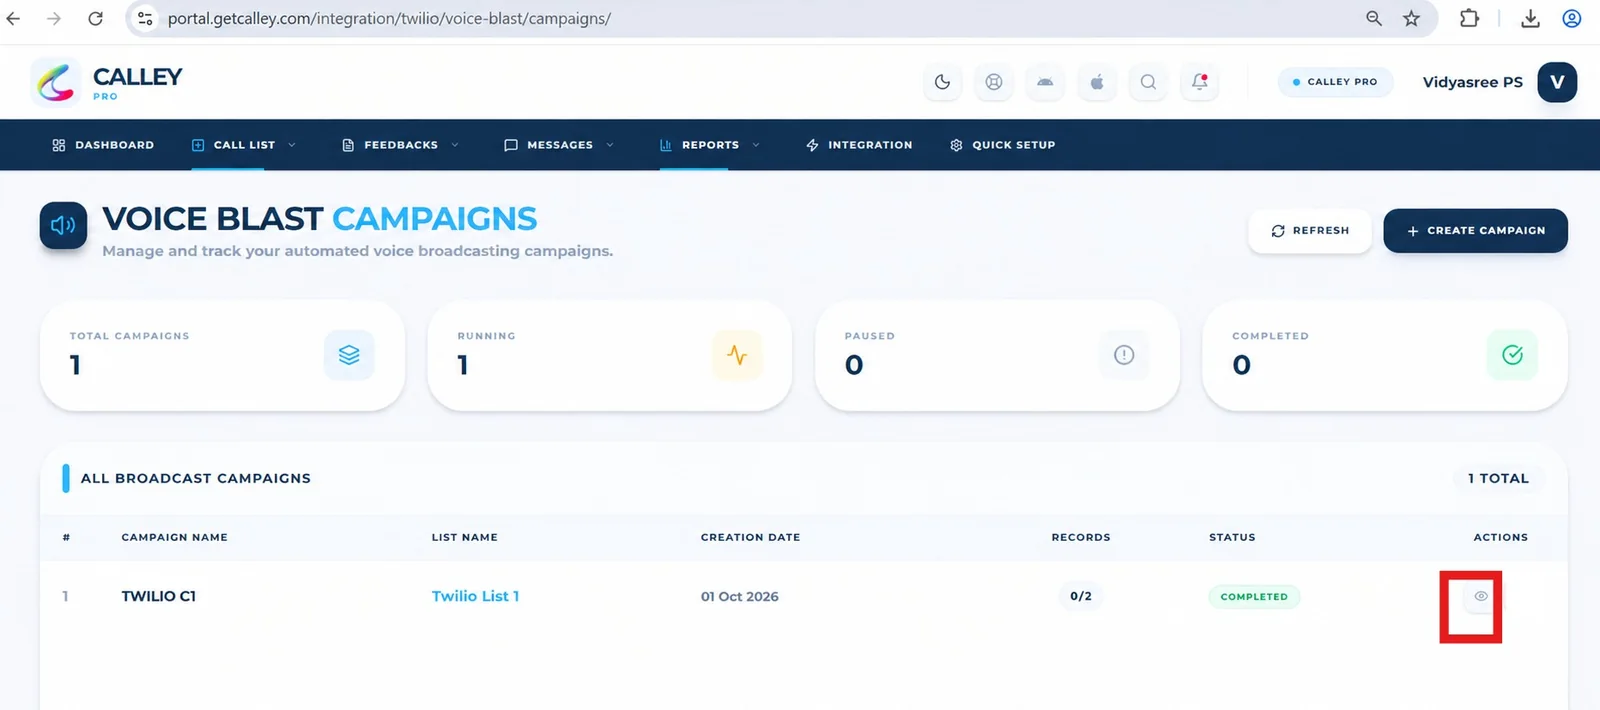This screenshot has height=710, width=1600.
Task: Click the Paused alert icon
Action: [x=1124, y=355]
